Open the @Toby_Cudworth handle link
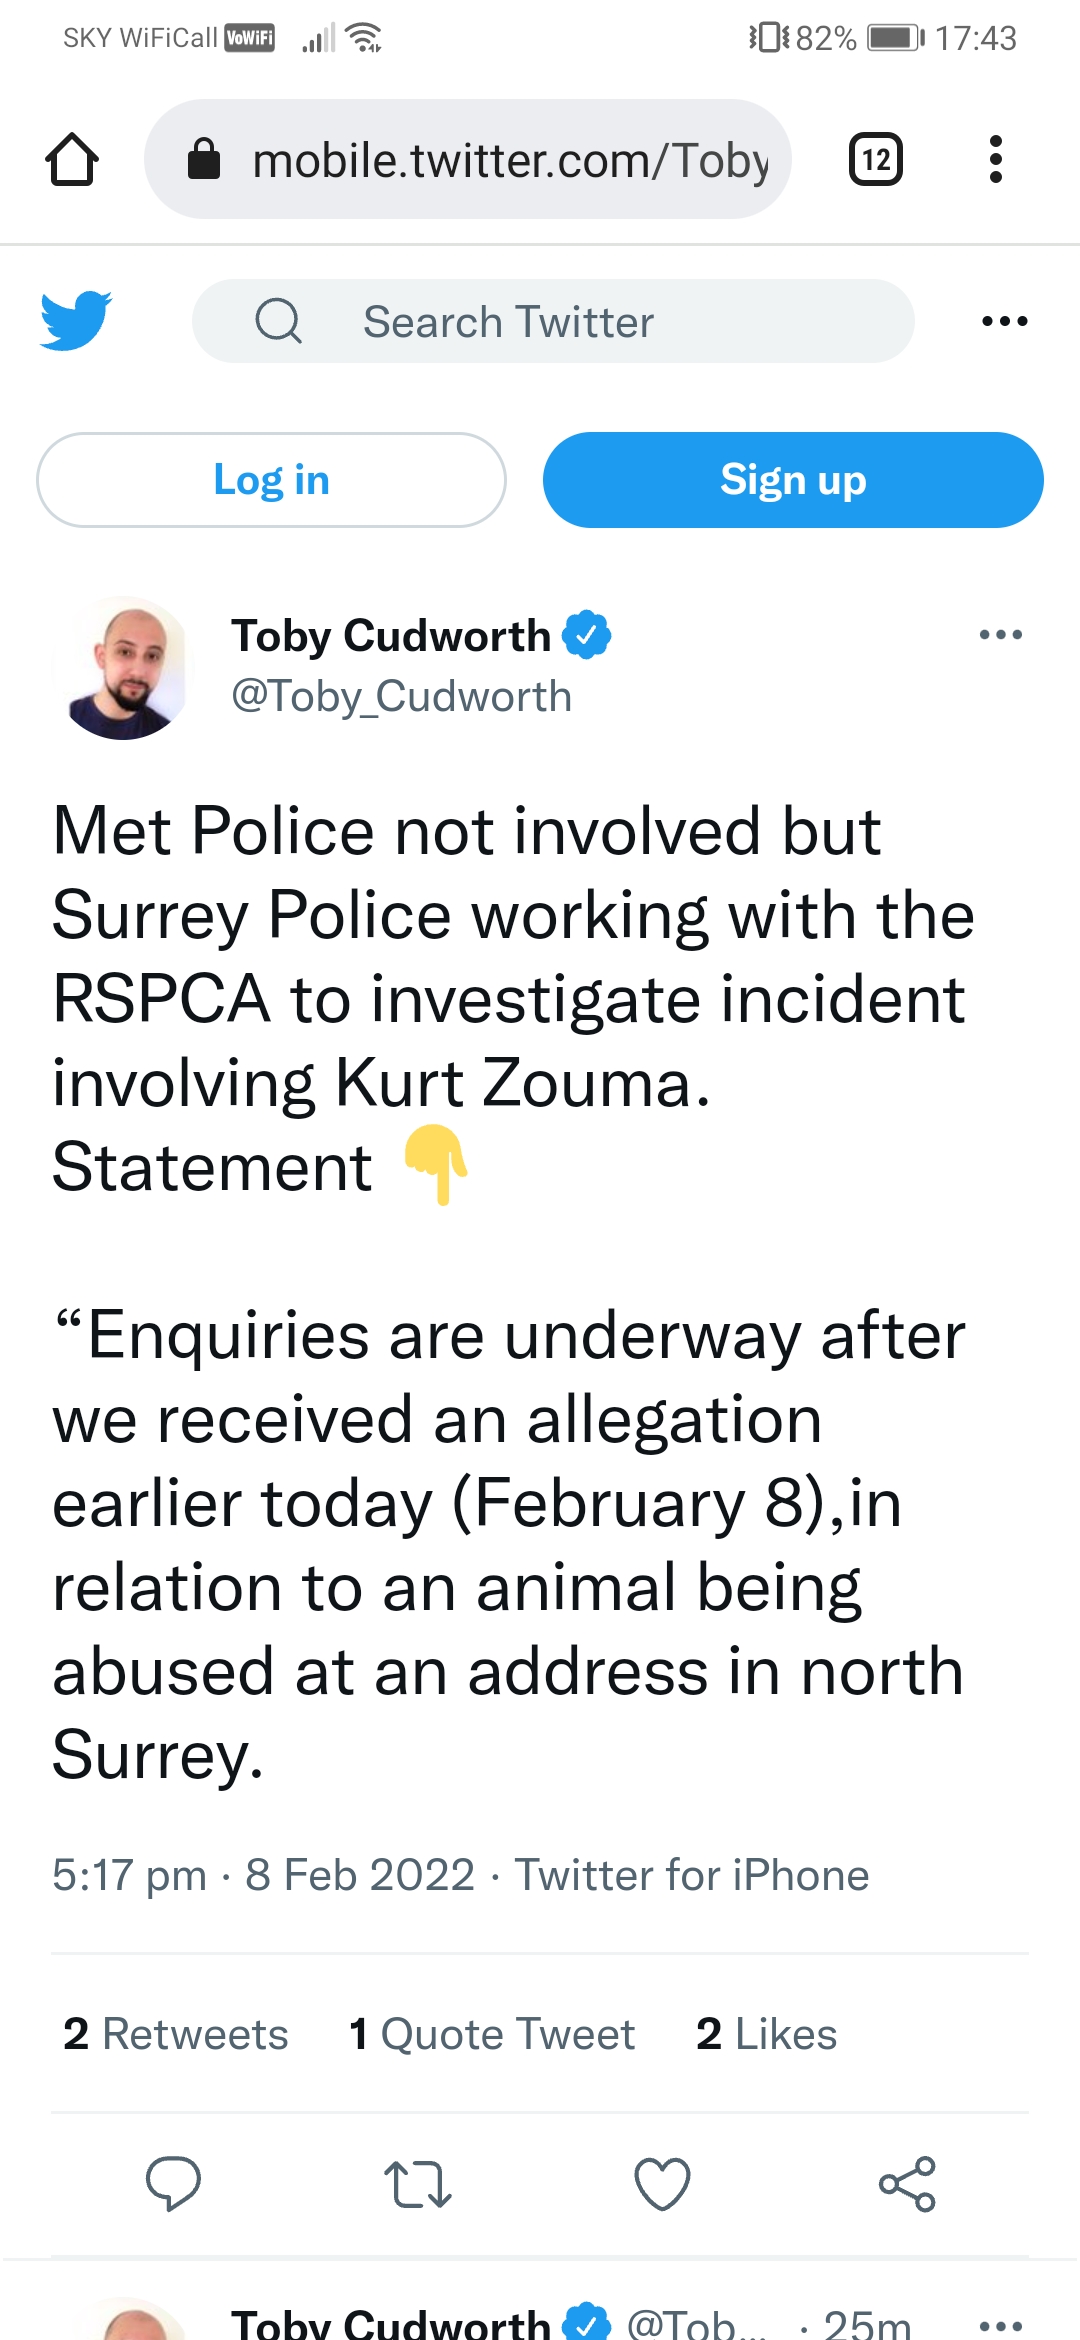Viewport: 1080px width, 2340px height. (401, 696)
